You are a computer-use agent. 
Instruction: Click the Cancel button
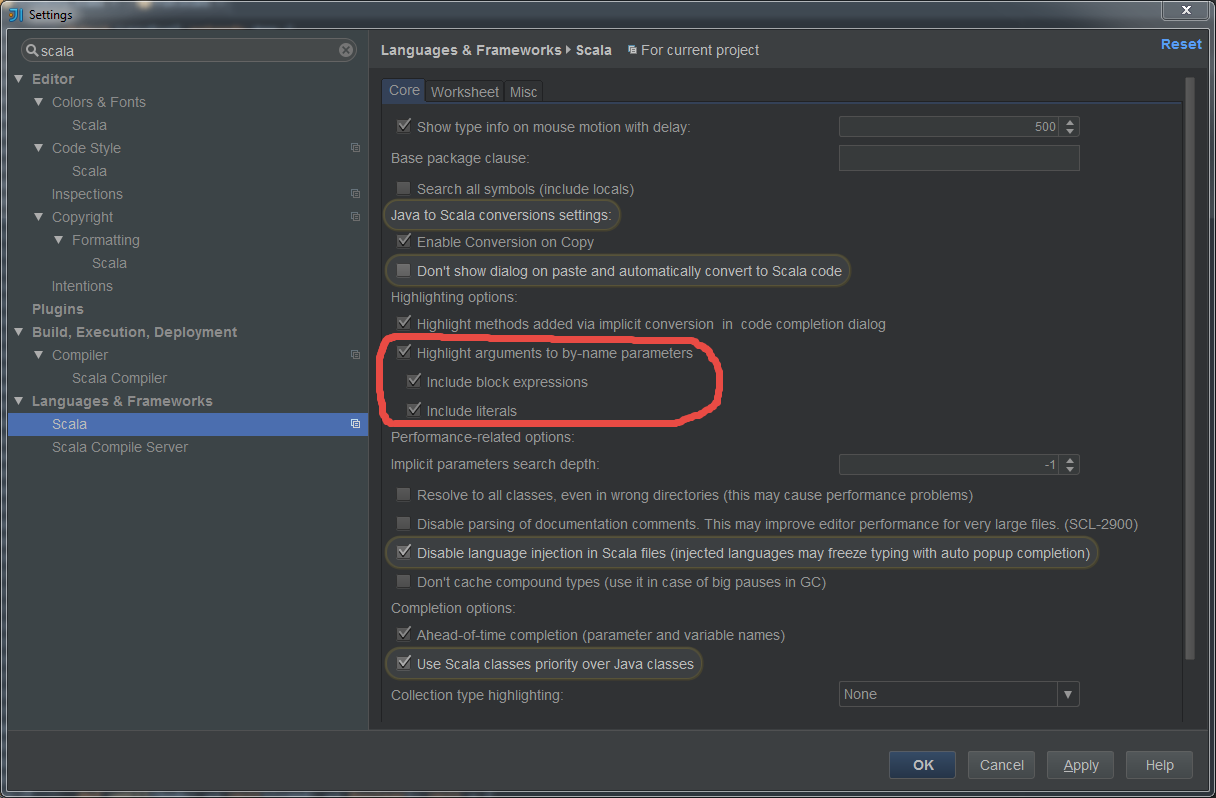click(x=1001, y=765)
